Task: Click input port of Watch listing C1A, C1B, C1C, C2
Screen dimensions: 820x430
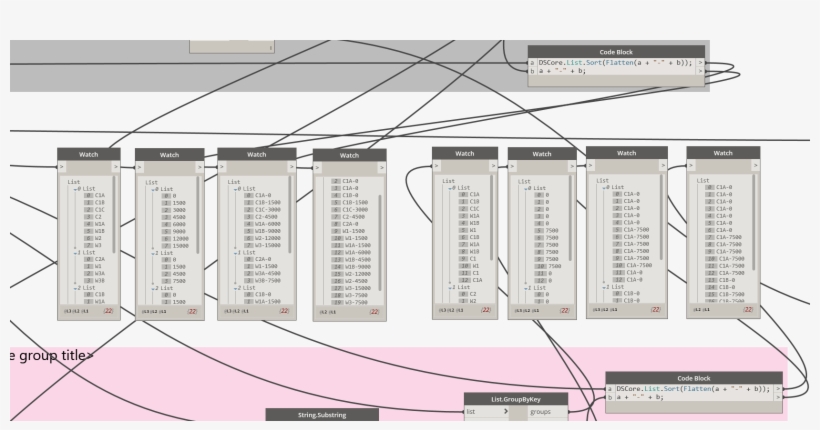Action: click(62, 167)
